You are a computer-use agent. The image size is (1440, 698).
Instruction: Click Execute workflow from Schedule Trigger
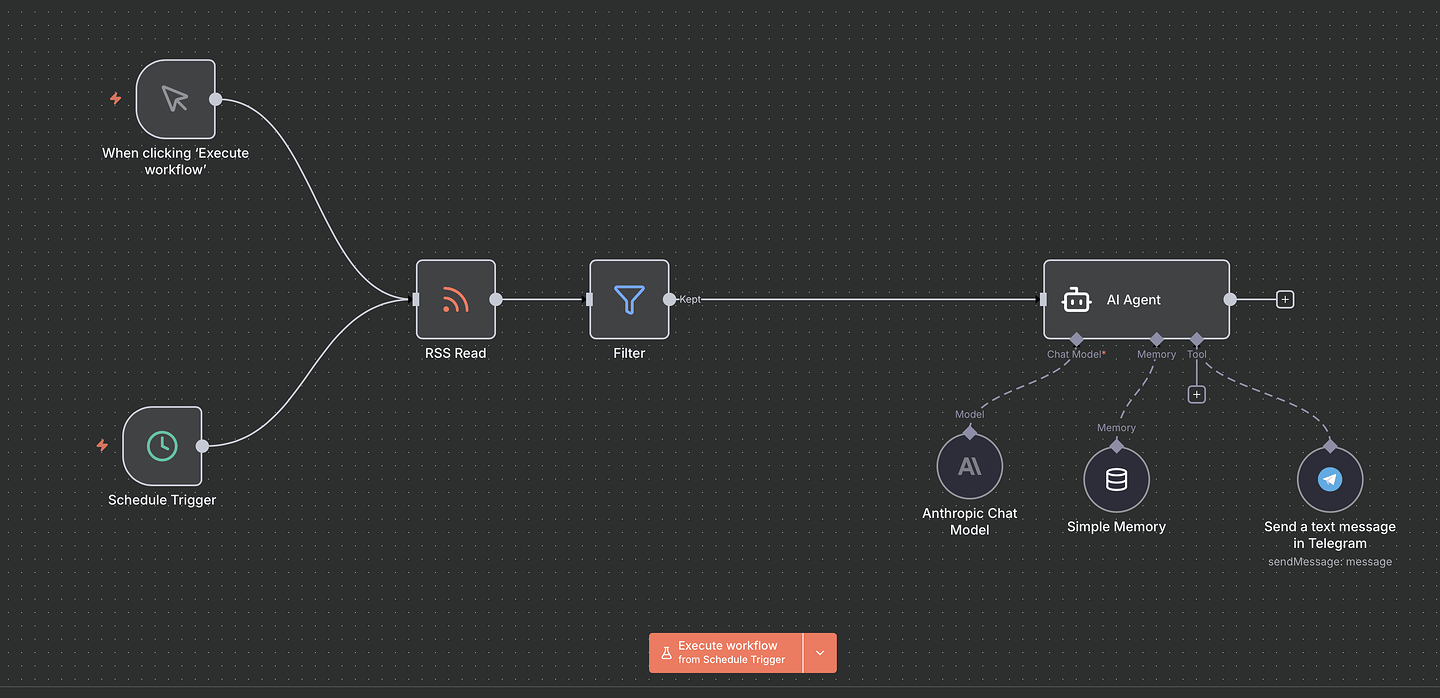pos(725,652)
